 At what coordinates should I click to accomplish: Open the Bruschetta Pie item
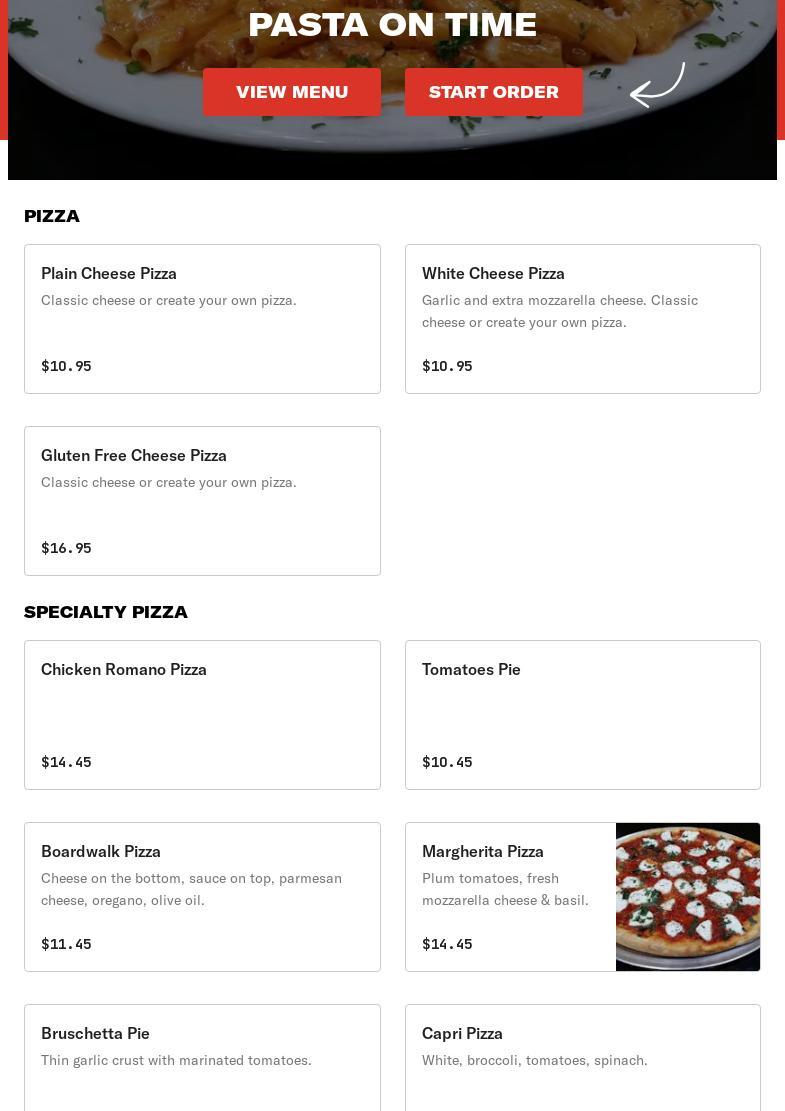click(x=203, y=1058)
